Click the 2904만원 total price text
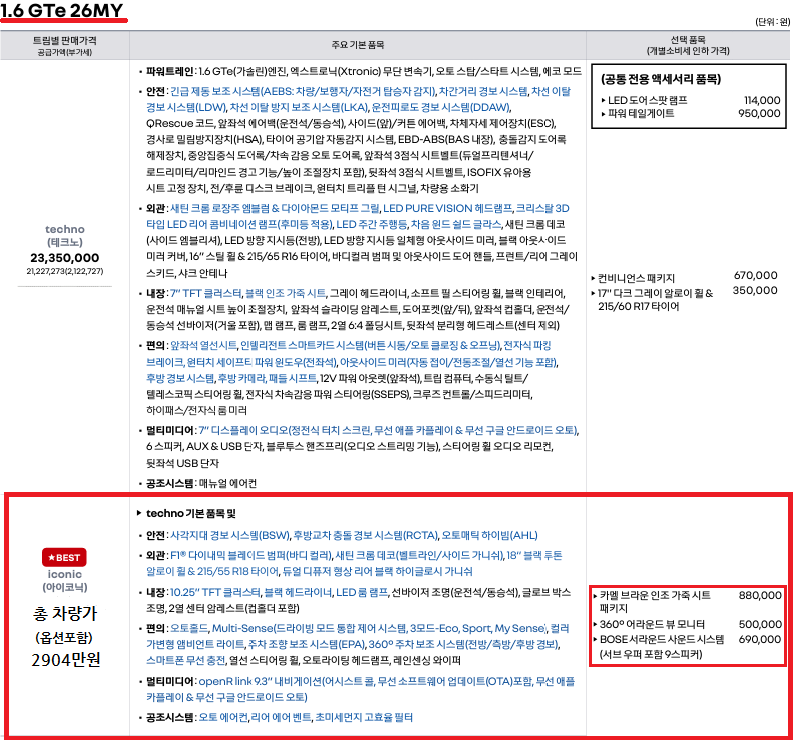The width and height of the screenshot is (793, 740). [x=65, y=659]
